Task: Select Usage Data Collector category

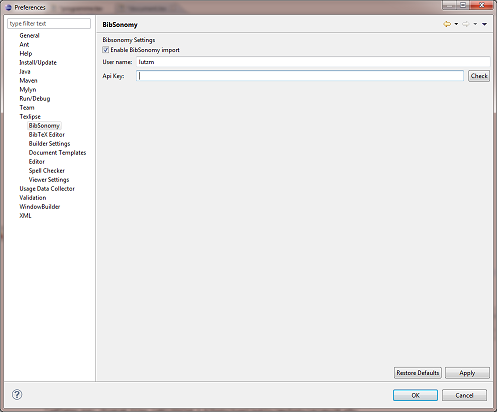Action: (x=47, y=188)
